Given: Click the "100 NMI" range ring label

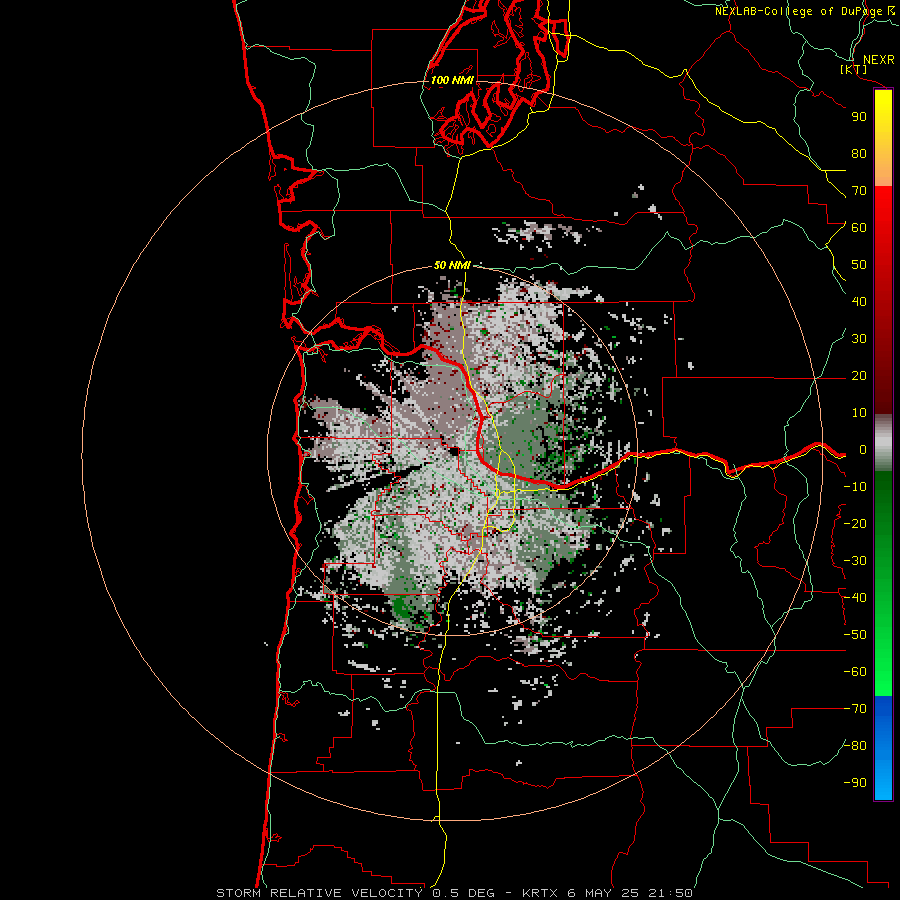Looking at the screenshot, I should 452,80.
